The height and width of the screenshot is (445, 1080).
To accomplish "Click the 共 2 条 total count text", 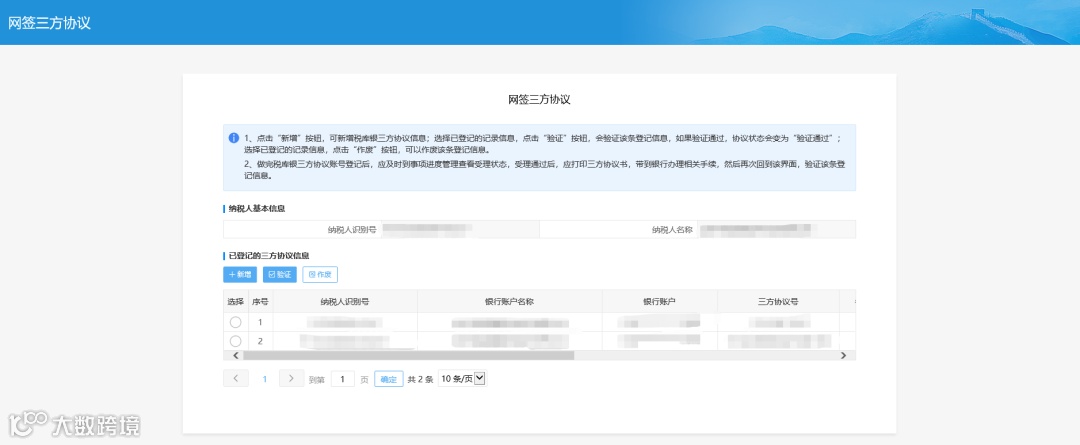I will (x=420, y=380).
